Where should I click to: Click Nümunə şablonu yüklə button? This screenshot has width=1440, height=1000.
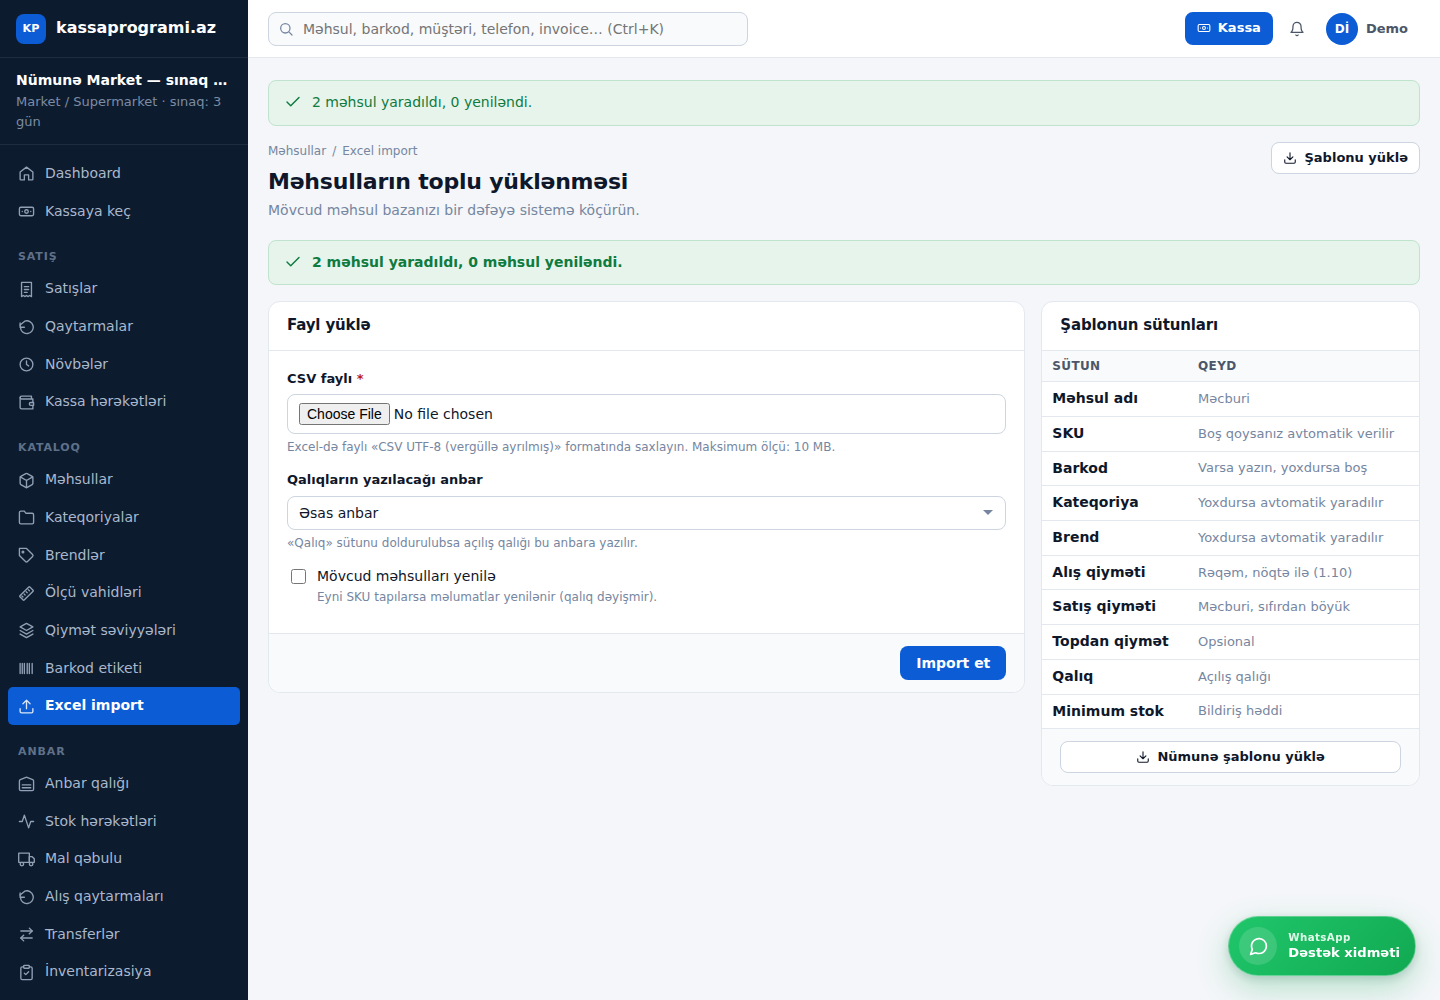click(1230, 757)
